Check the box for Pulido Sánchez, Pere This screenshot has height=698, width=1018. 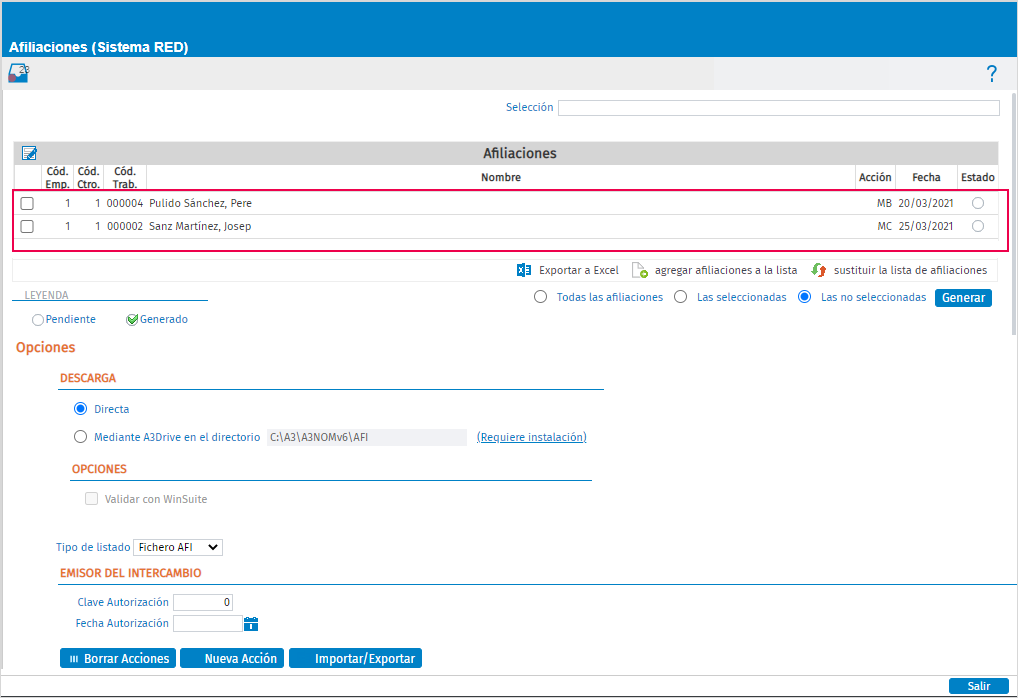point(27,203)
